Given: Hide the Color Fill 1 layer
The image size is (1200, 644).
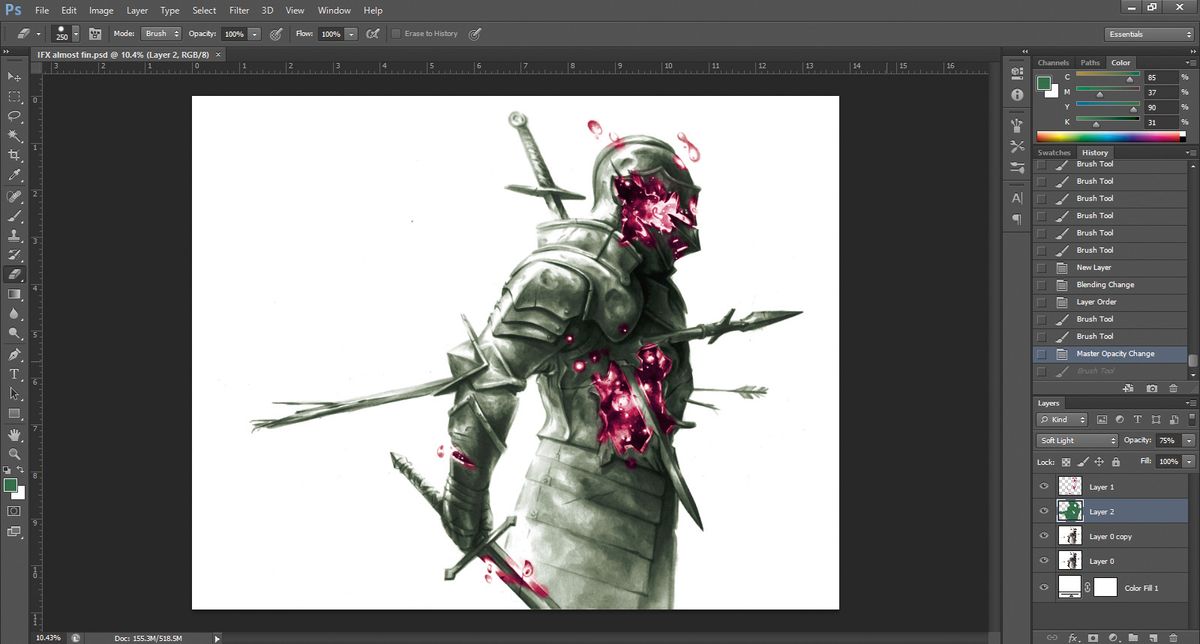Looking at the screenshot, I should tap(1043, 587).
